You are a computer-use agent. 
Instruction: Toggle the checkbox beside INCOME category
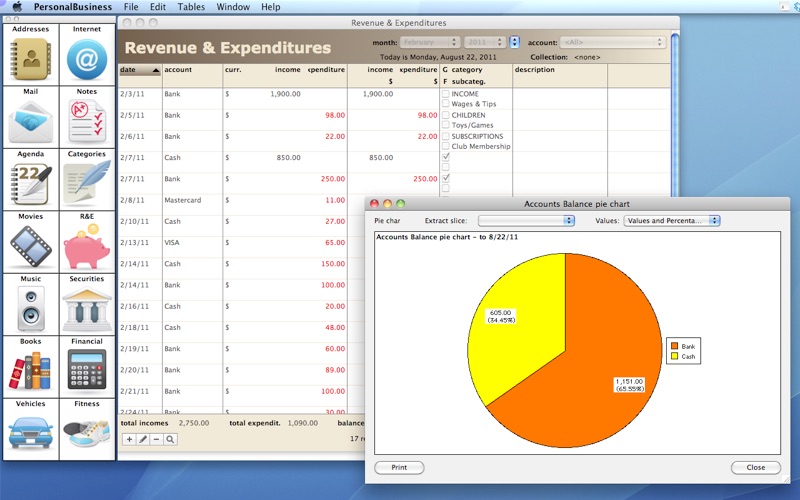click(x=446, y=94)
